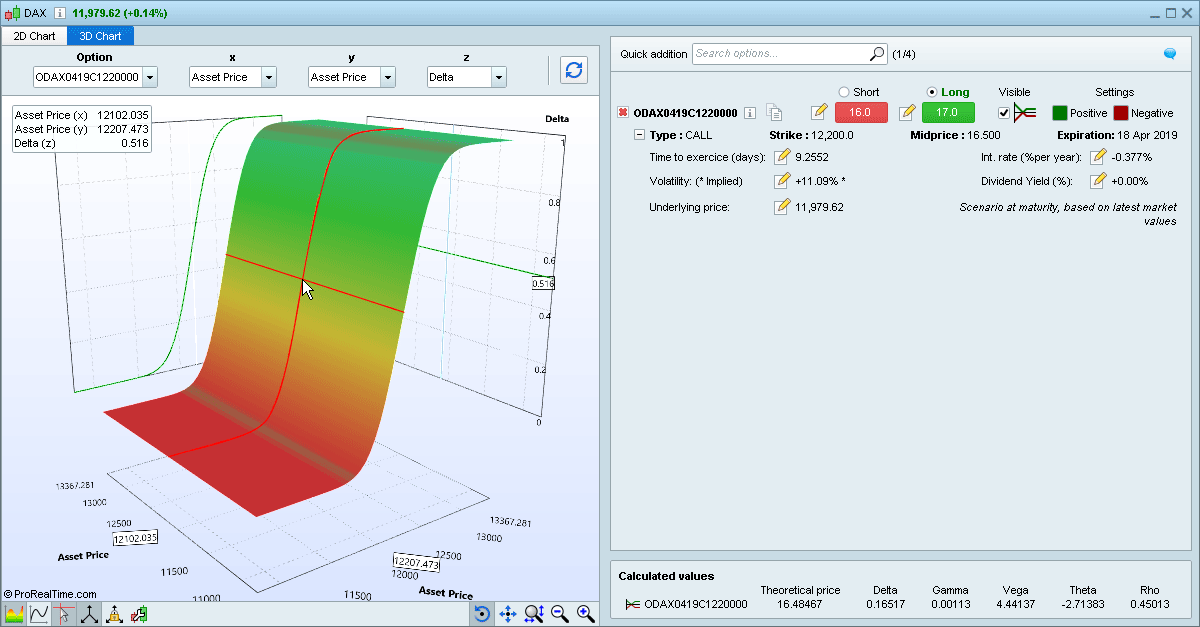Activate the pan/move chart tool

pos(507,613)
